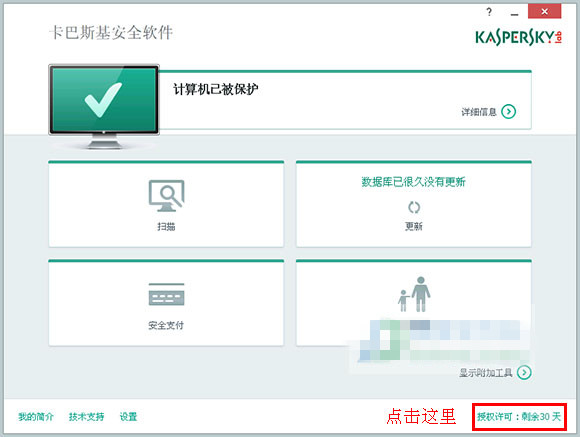Open 设置 at the bottom bar
This screenshot has height=437, width=580.
tap(128, 417)
